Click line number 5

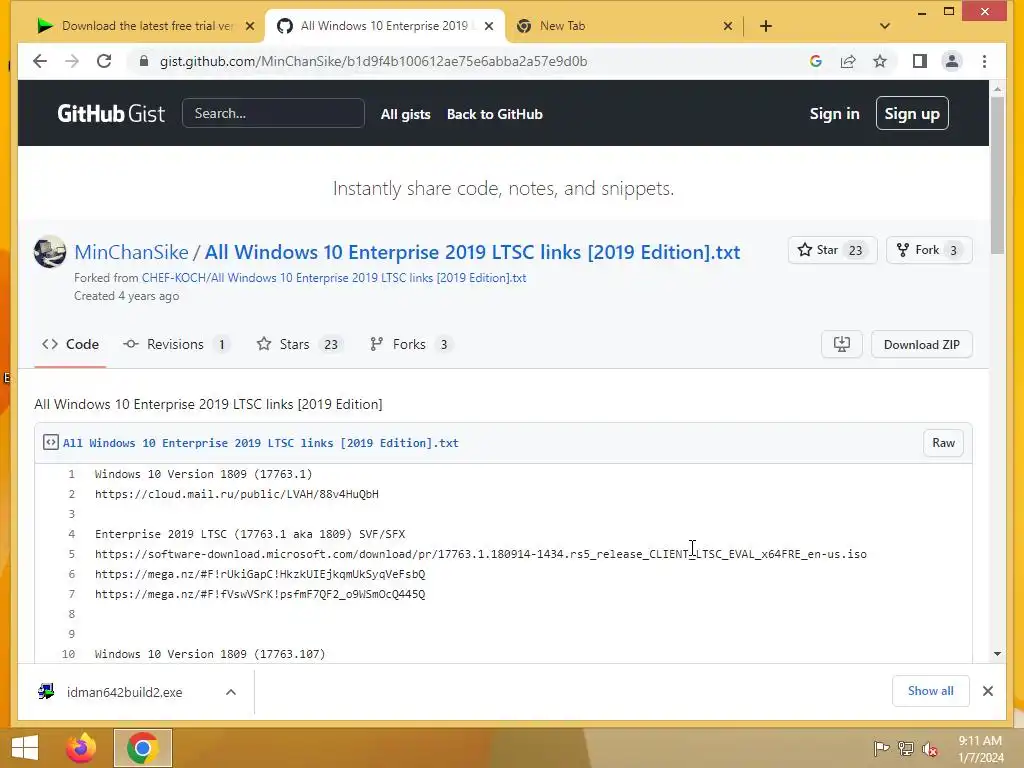pyautogui.click(x=71, y=554)
